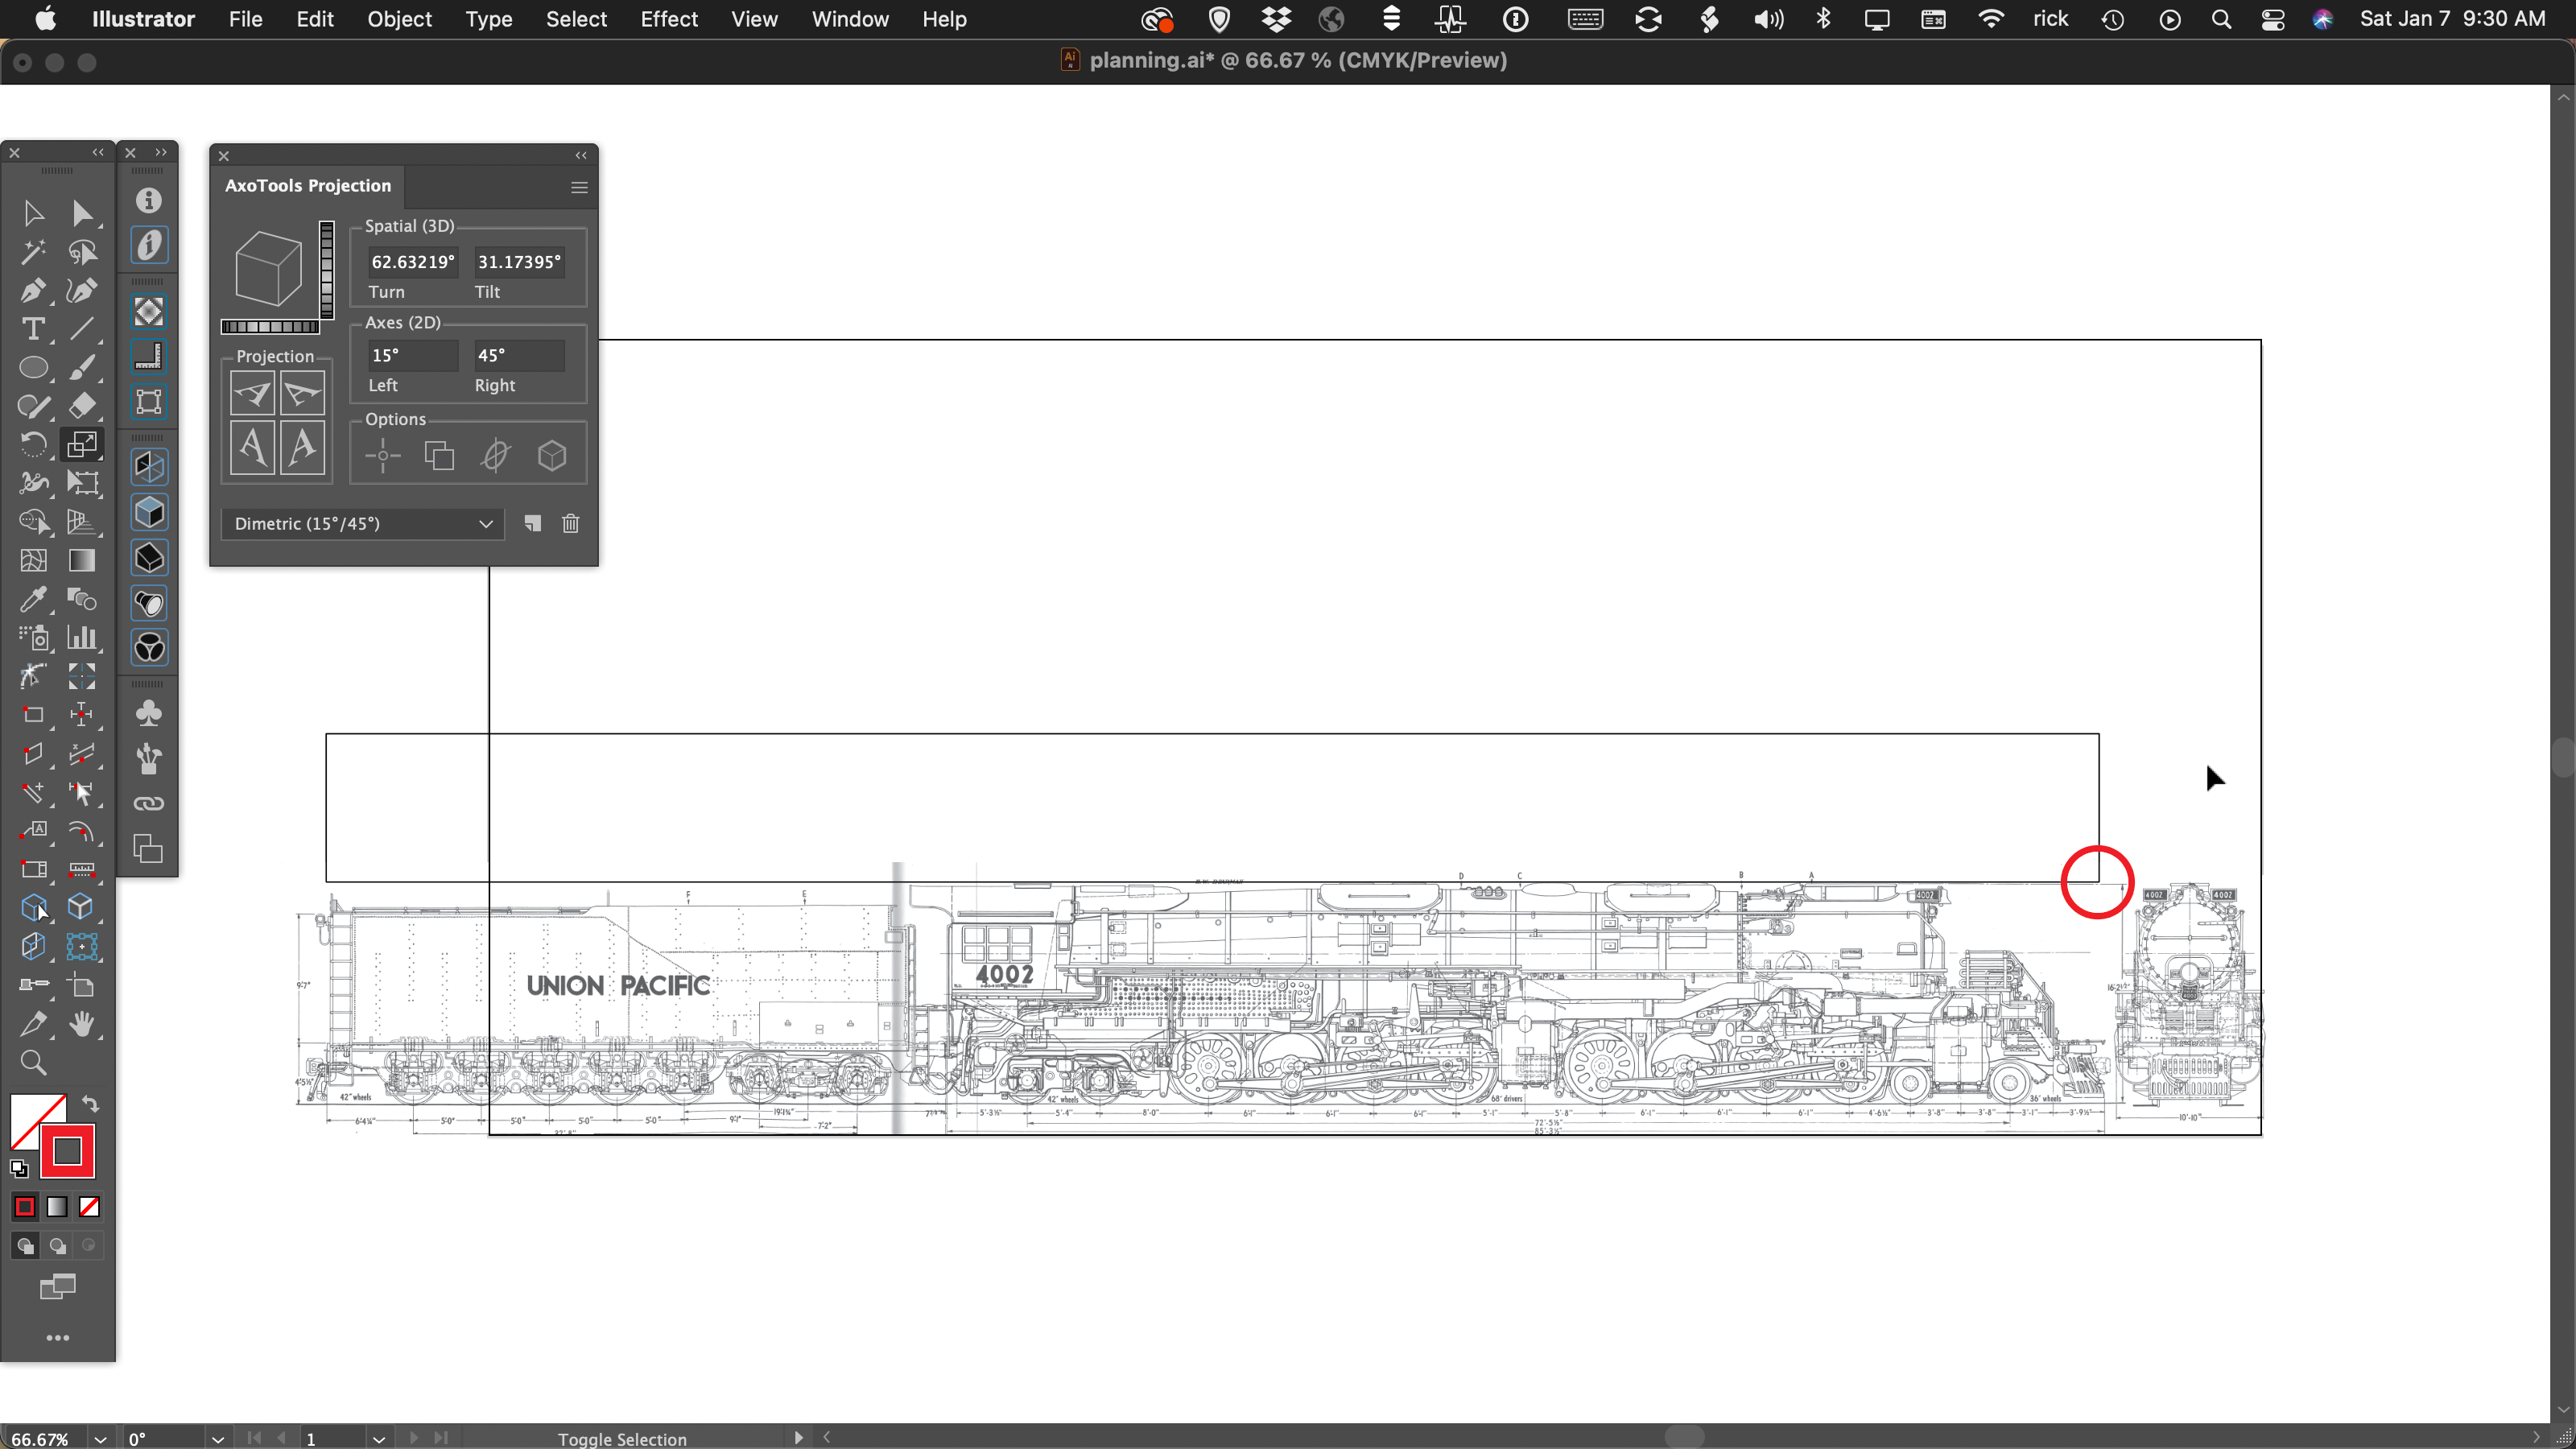Select the Magic Wand tool
The height and width of the screenshot is (1449, 2576).
coord(33,252)
